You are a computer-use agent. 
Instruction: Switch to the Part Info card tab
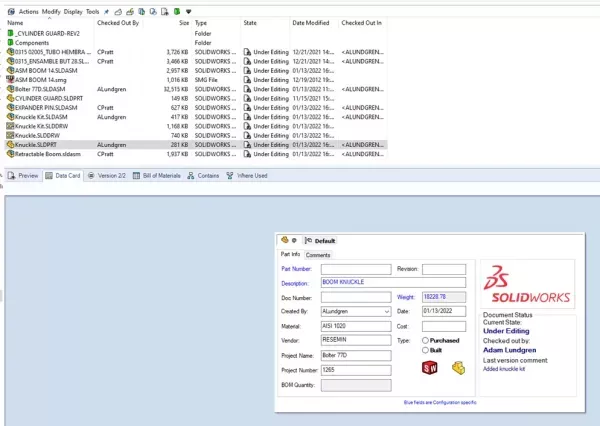pyautogui.click(x=290, y=254)
